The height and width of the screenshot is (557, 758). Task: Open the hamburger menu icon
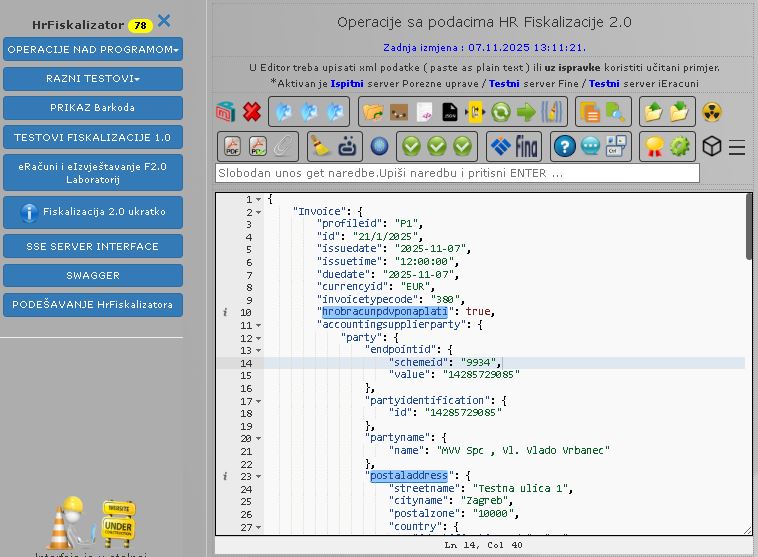coord(737,148)
